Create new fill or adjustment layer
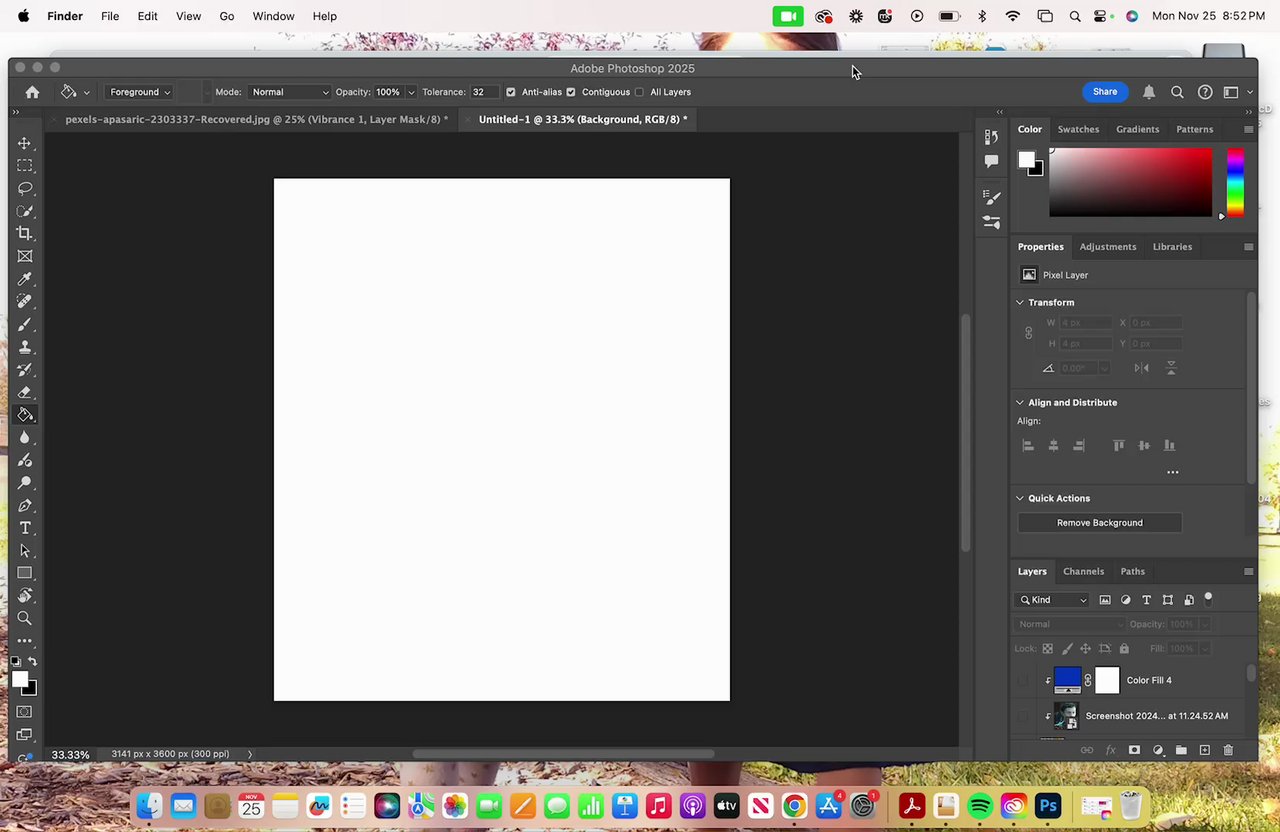1280x832 pixels. (1158, 750)
